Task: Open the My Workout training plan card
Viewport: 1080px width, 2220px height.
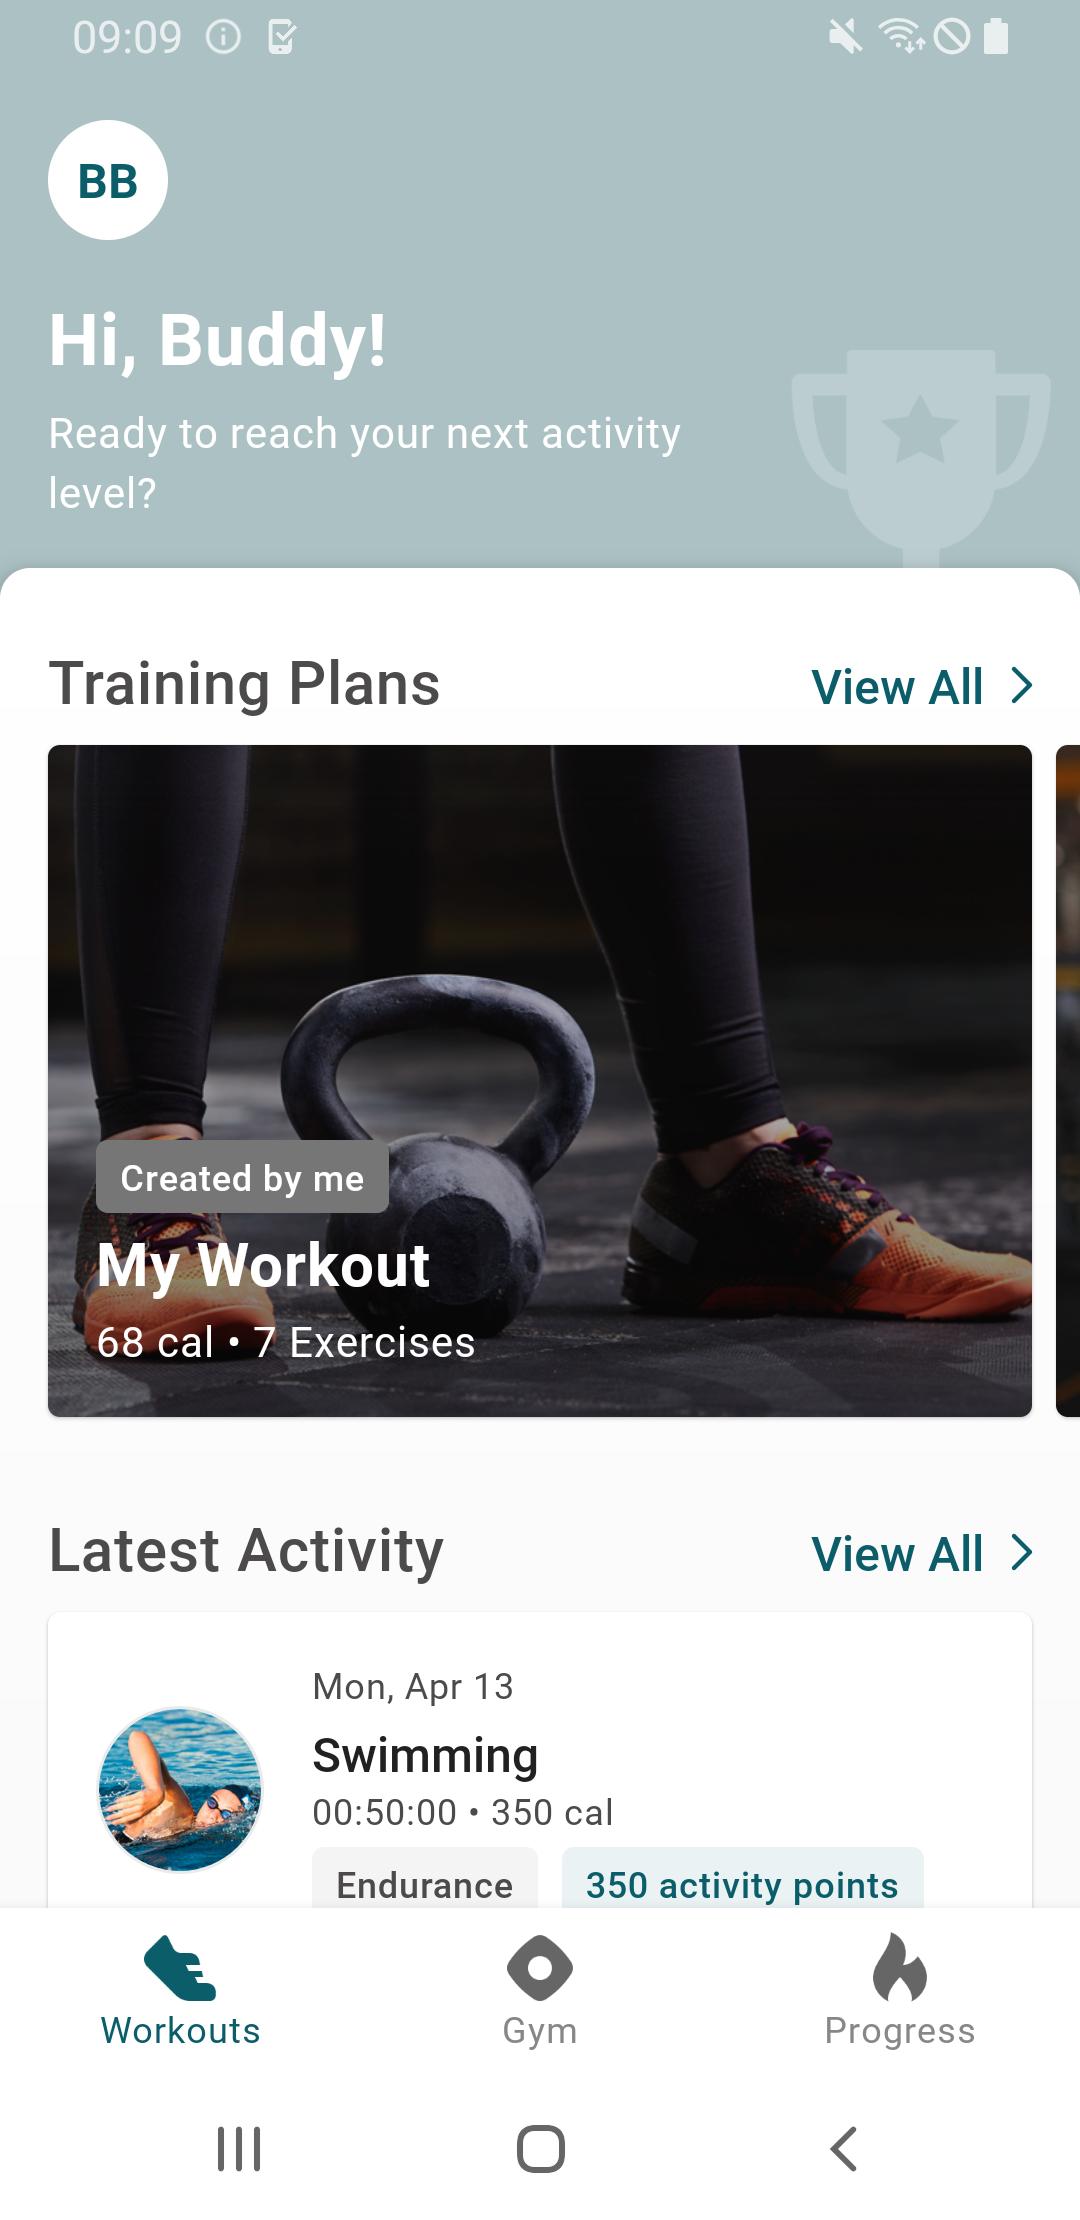Action: 540,1081
